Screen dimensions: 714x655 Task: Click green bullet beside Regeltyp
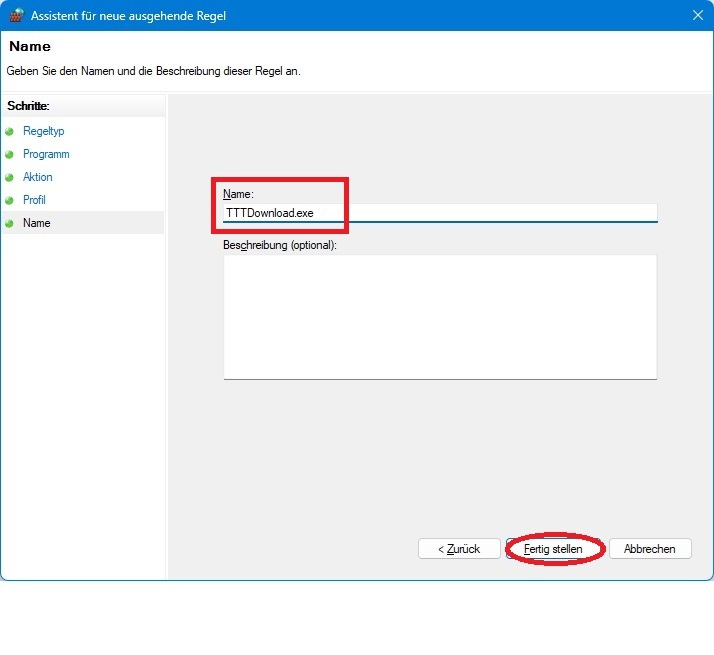pos(10,132)
